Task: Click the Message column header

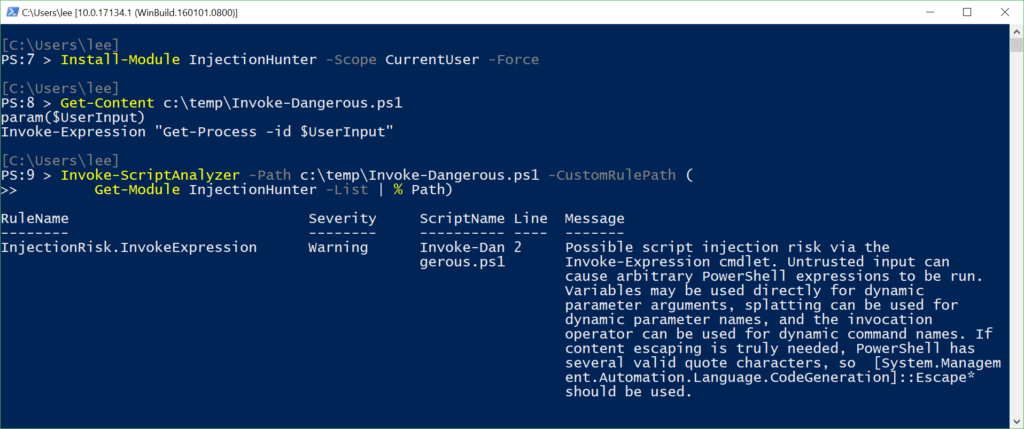Action: 594,218
